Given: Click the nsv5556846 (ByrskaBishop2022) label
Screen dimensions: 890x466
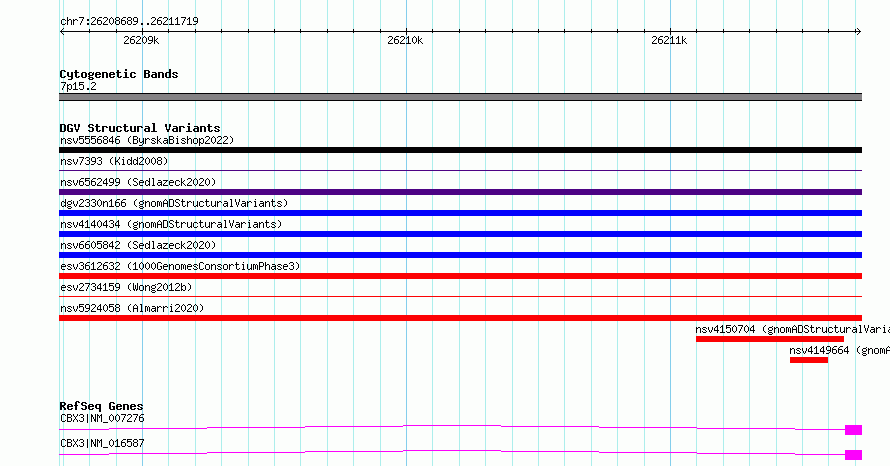Looking at the screenshot, I should pyautogui.click(x=147, y=140).
